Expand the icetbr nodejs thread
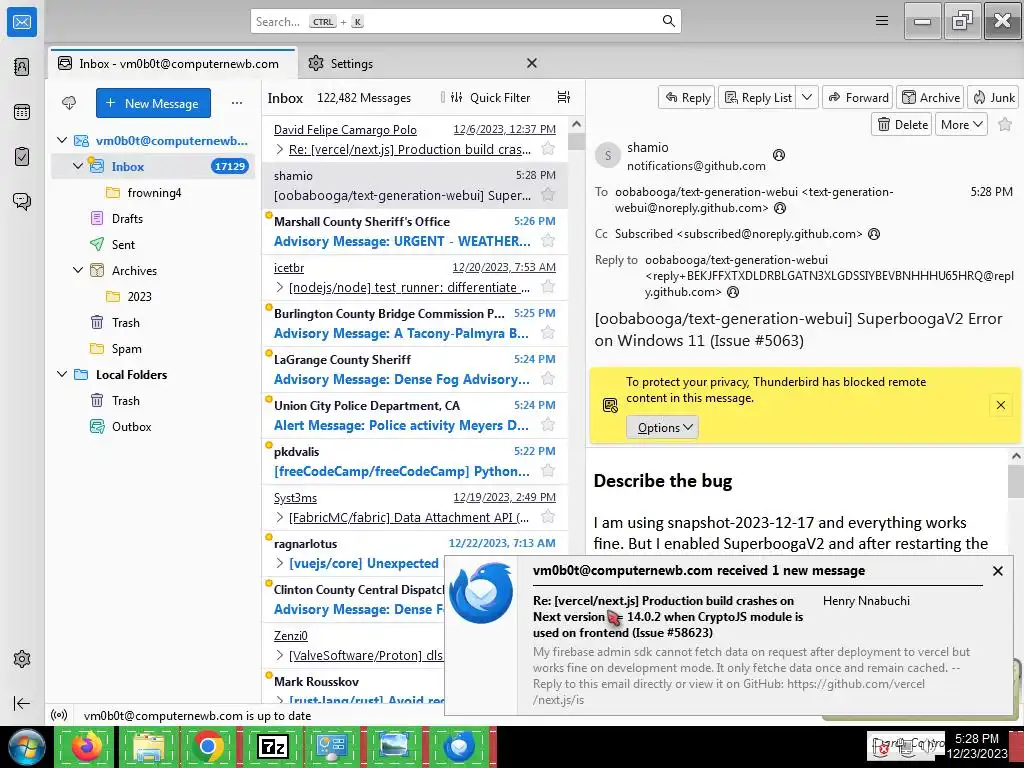Viewport: 1024px width, 768px height. point(280,287)
